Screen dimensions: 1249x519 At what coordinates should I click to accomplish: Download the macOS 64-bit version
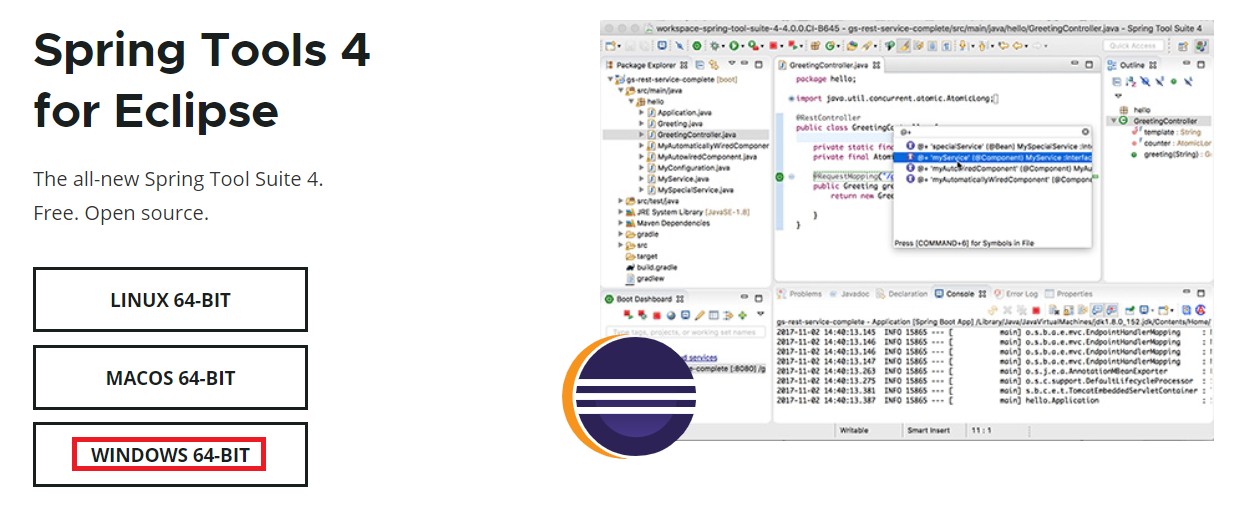tap(170, 378)
